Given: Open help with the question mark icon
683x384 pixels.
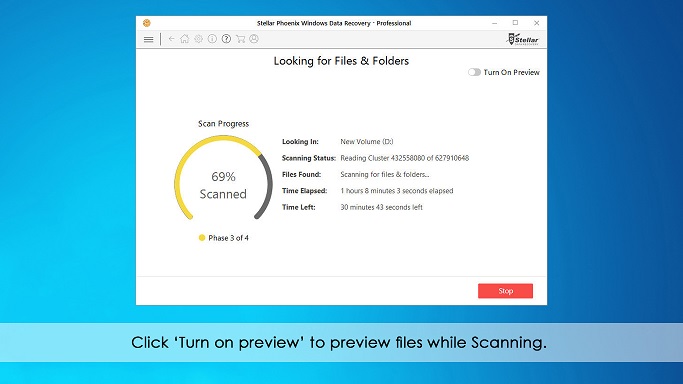Looking at the screenshot, I should click(226, 39).
